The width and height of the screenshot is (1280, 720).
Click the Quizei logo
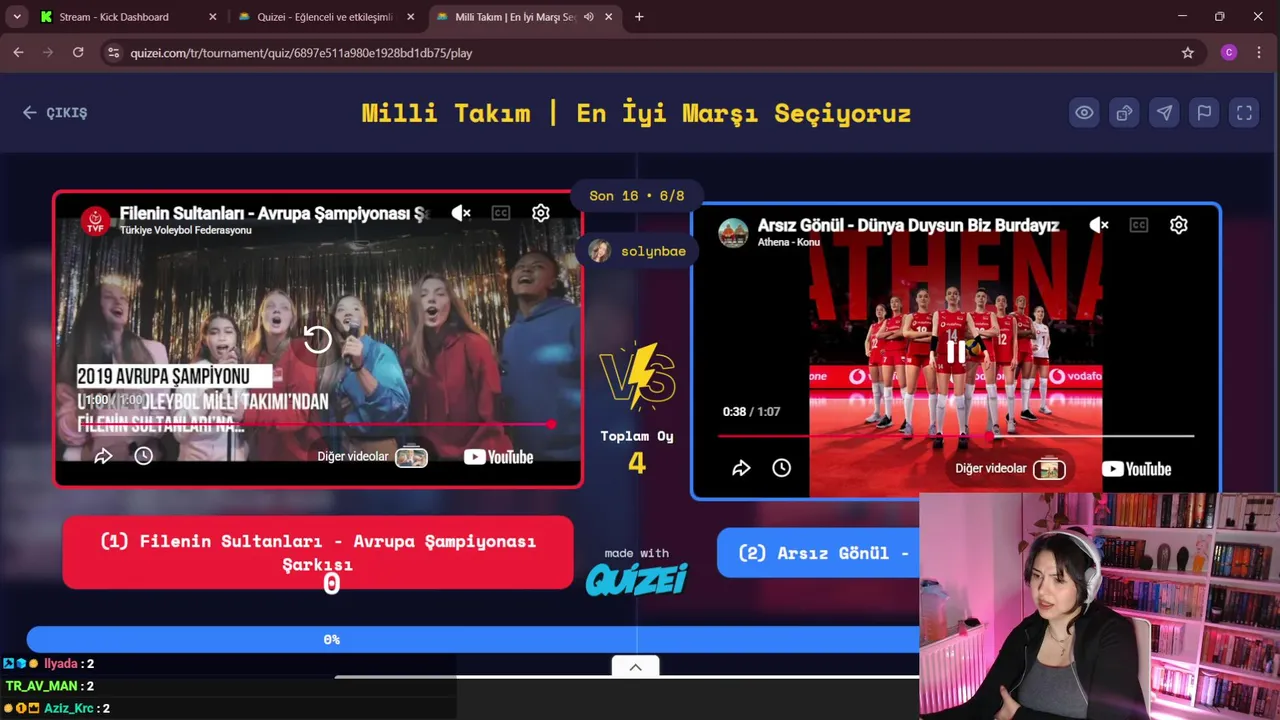[x=636, y=580]
